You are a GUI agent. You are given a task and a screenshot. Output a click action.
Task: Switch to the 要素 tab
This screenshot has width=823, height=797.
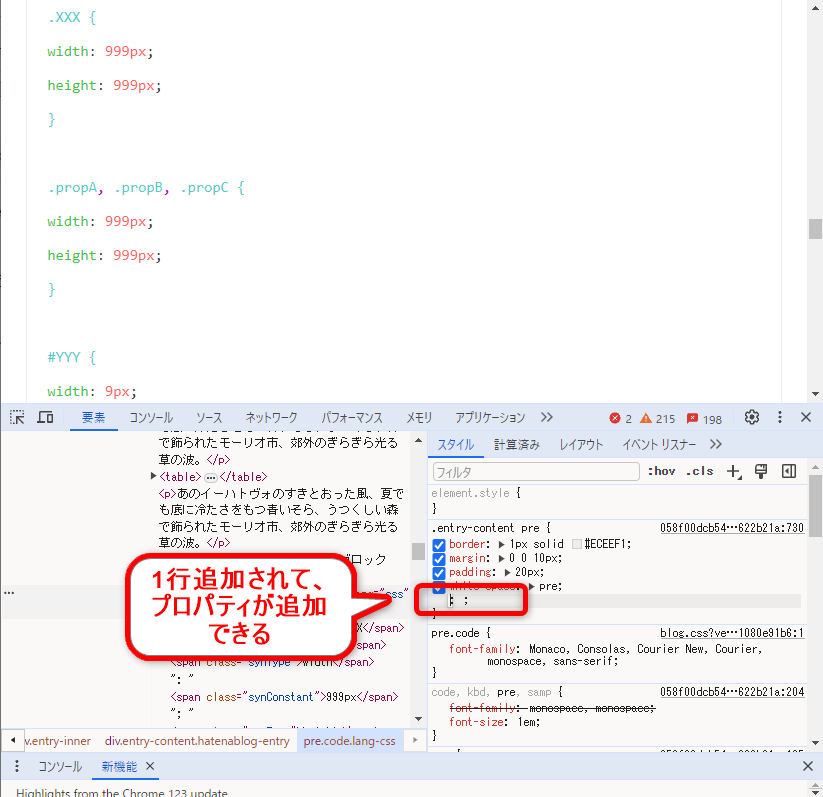[93, 417]
